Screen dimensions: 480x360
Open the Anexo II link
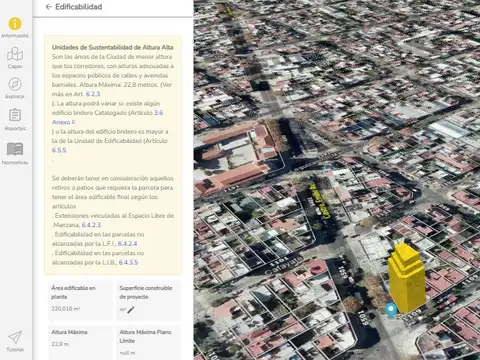63,122
